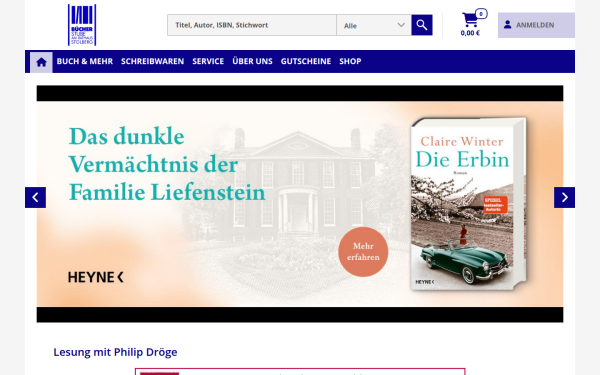This screenshot has height=375, width=600.
Task: Show the previous banner slide
Action: tap(36, 197)
